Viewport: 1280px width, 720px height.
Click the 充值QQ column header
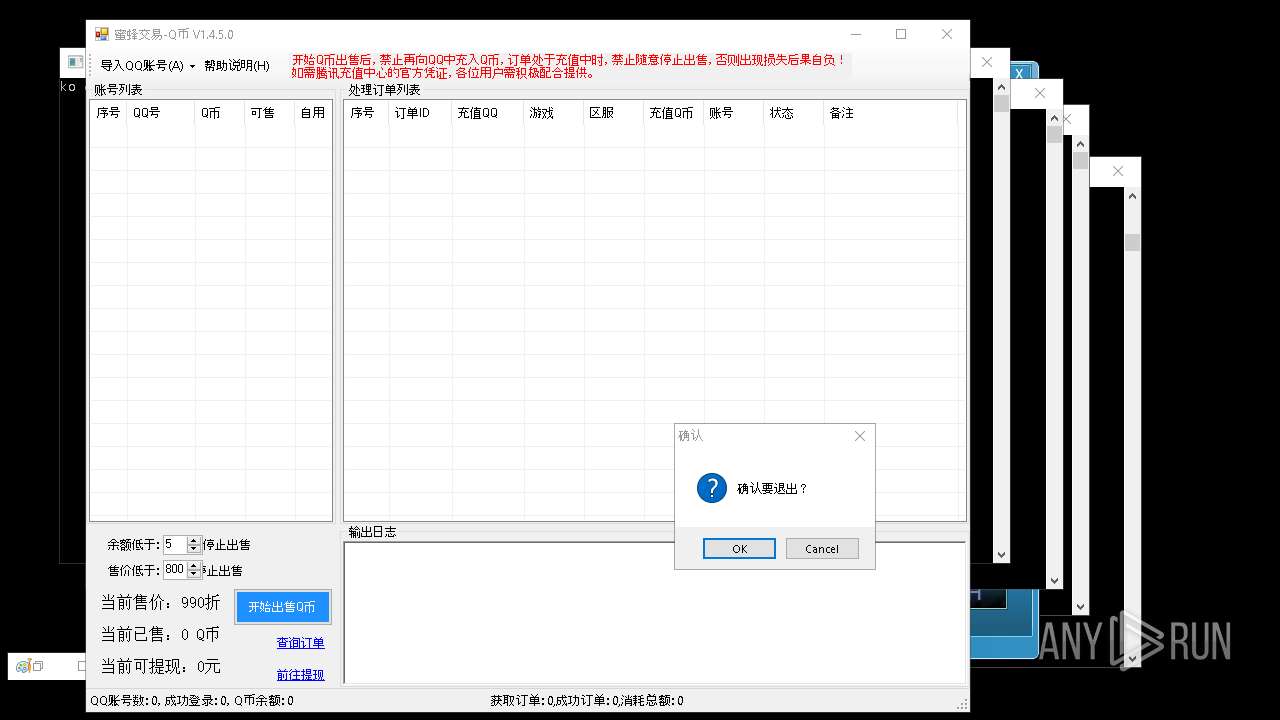coord(488,113)
